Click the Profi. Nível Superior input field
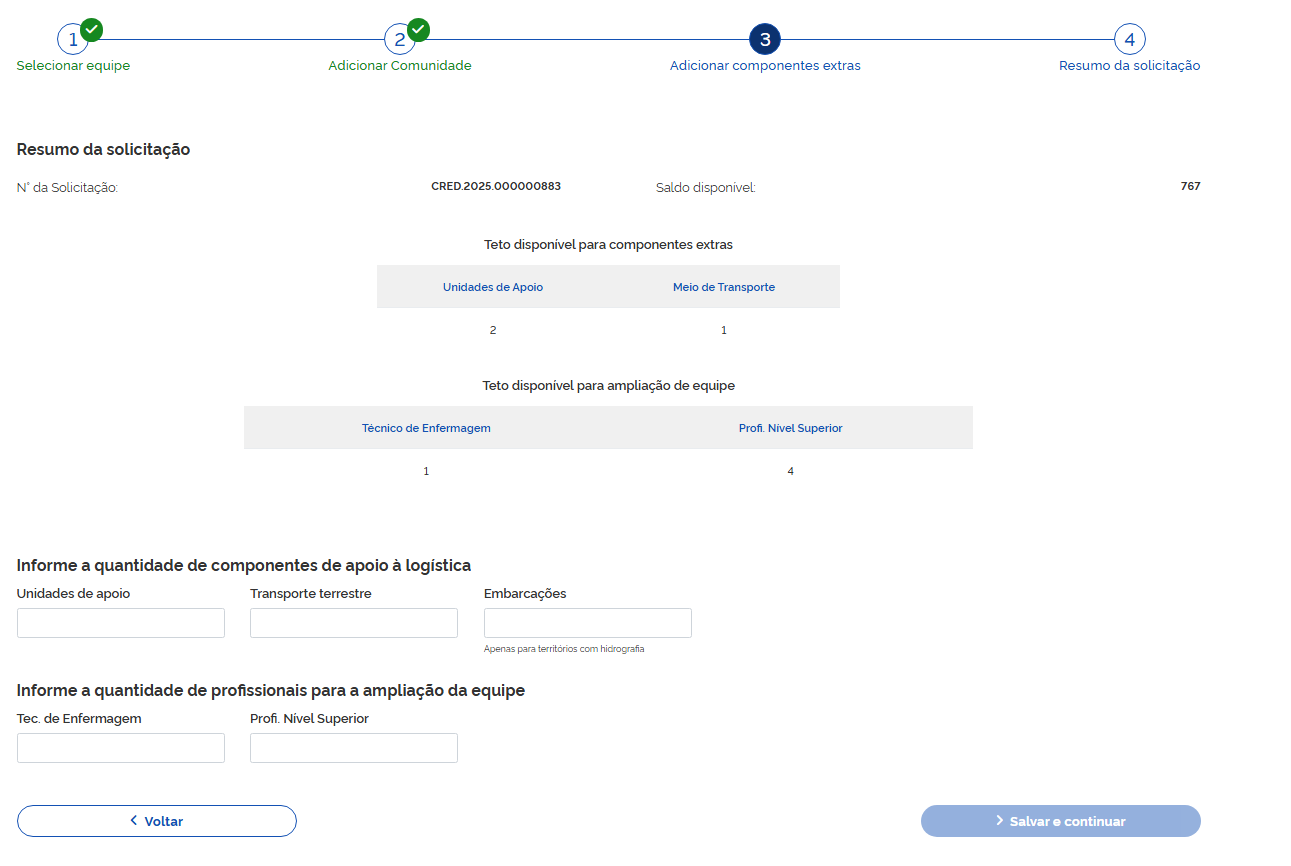The height and width of the screenshot is (866, 1291). click(354, 748)
